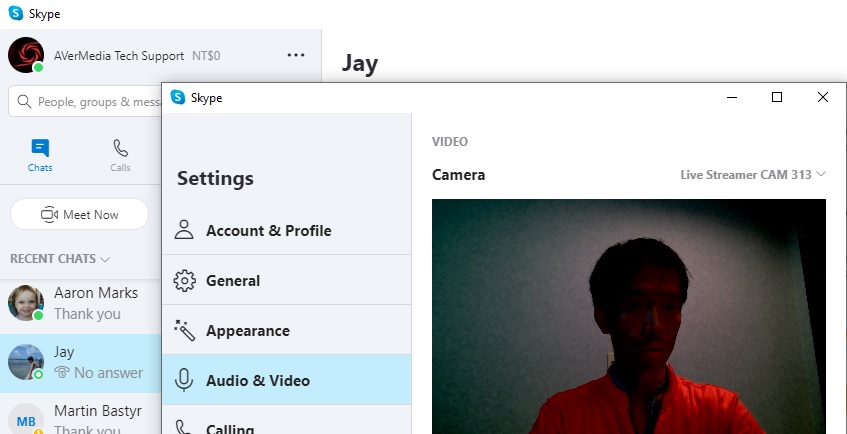Open General settings
Screen dimensions: 847x434
click(x=287, y=281)
